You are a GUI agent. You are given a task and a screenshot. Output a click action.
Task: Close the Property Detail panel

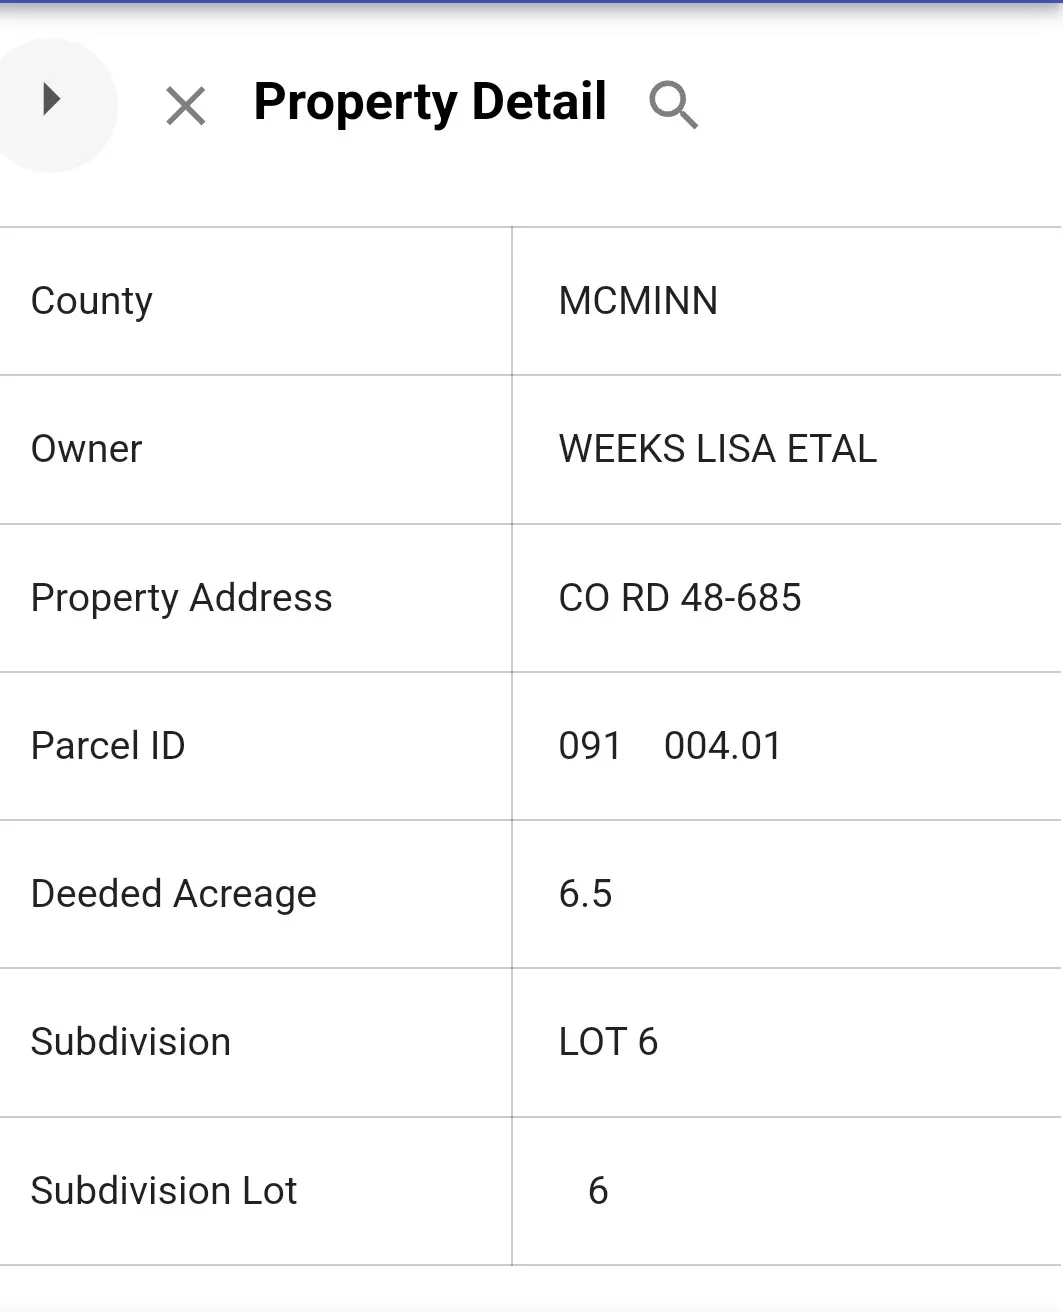click(x=186, y=106)
